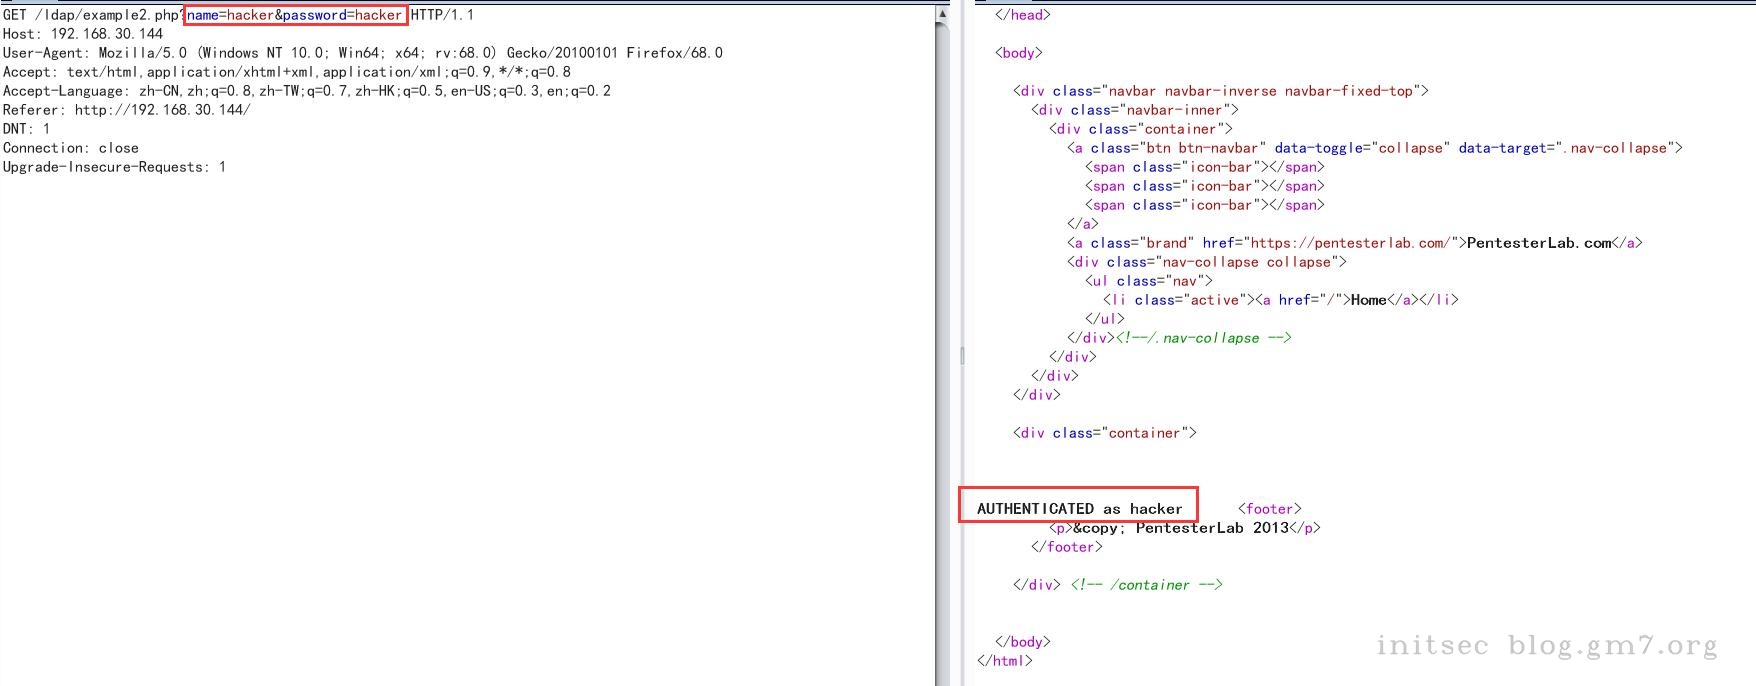Image resolution: width=1756 pixels, height=686 pixels.
Task: Click the PentesterLab 2013 footer text
Action: [1212, 528]
